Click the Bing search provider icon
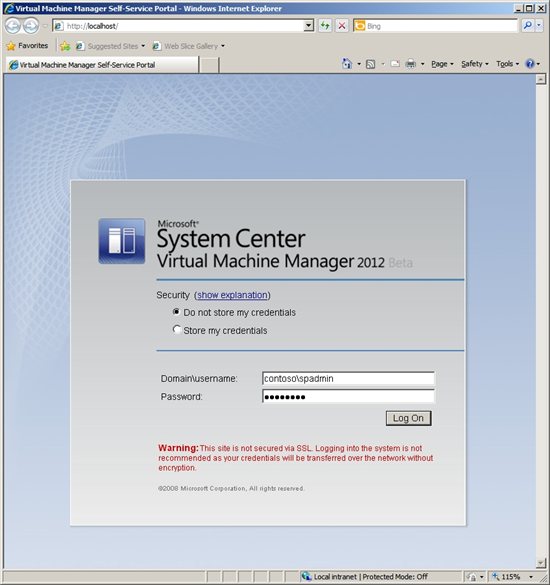Image resolution: width=550 pixels, height=585 pixels. point(360,26)
